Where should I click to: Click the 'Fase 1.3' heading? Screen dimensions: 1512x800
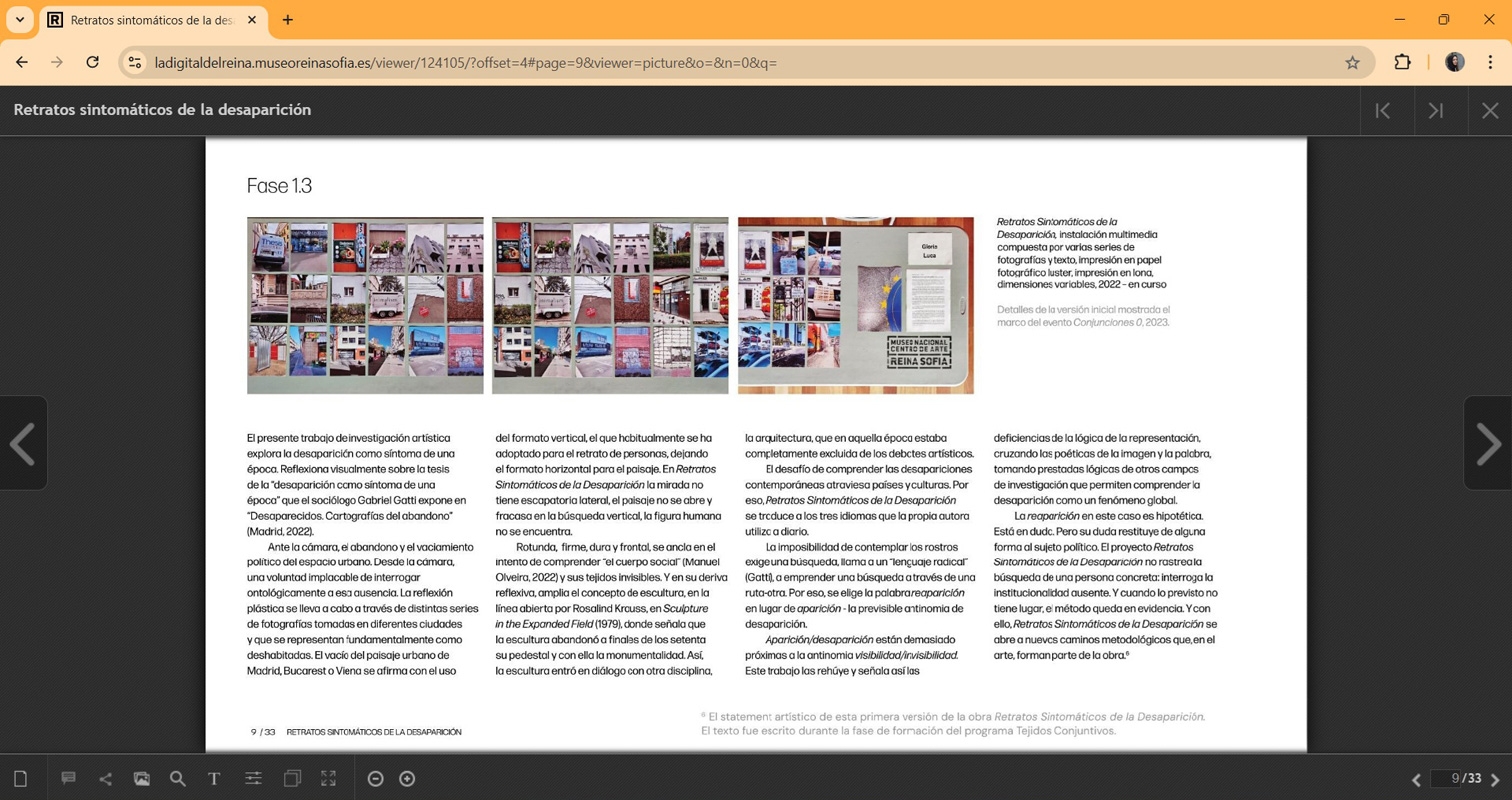point(280,186)
